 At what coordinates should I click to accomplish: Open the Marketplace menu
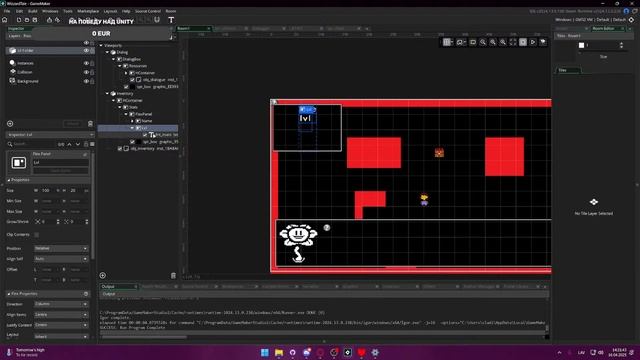coord(88,11)
